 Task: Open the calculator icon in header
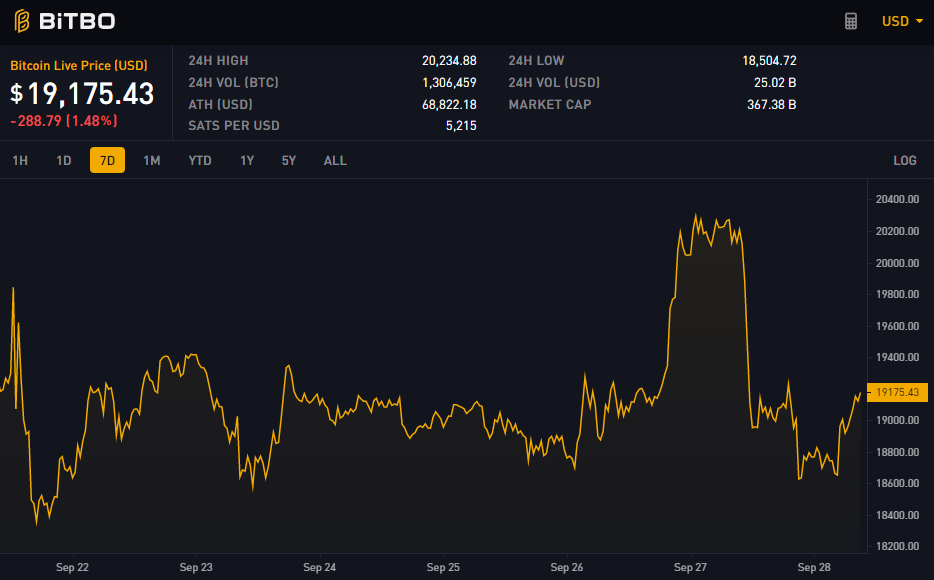click(x=851, y=21)
